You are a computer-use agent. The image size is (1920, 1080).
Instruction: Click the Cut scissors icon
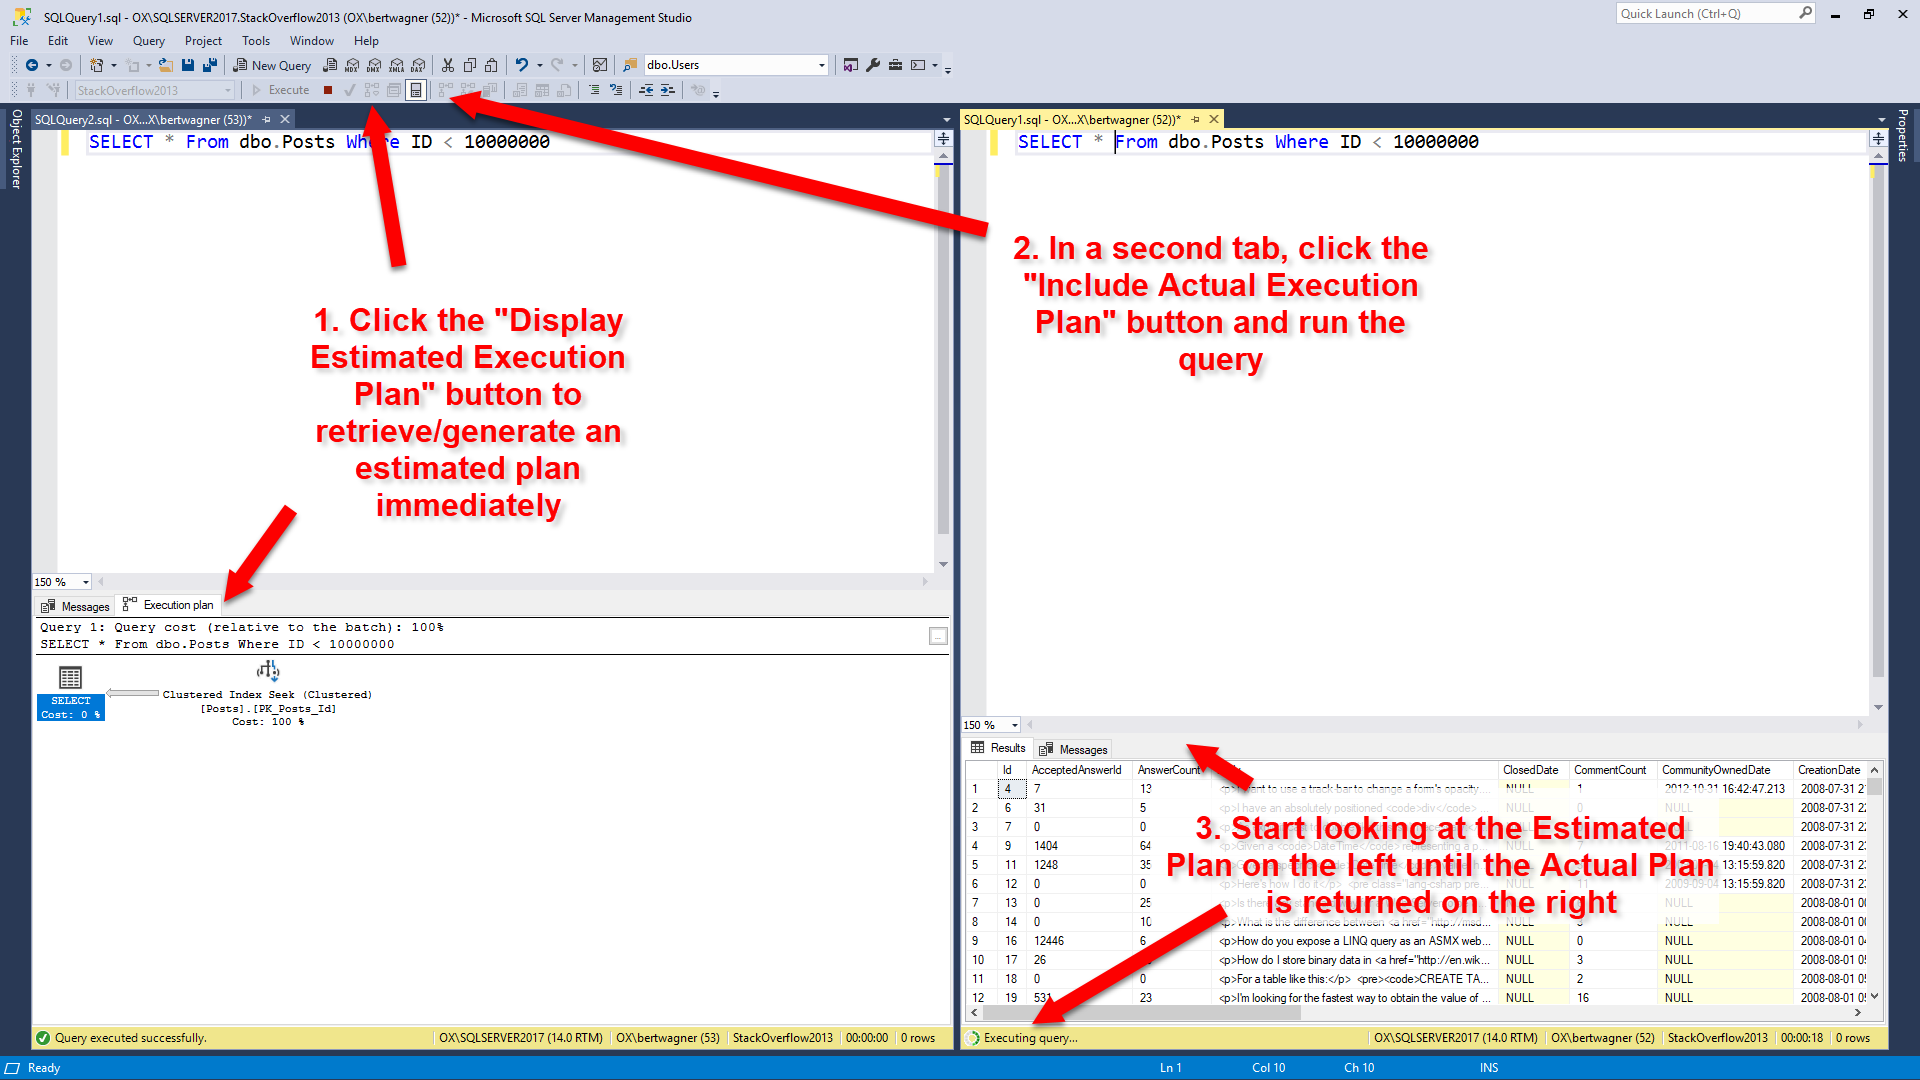tap(448, 65)
